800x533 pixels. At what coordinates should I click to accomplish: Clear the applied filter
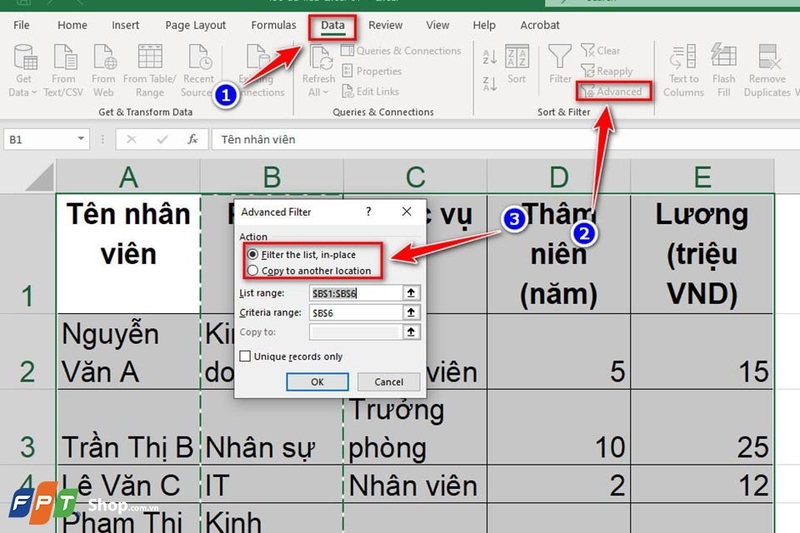point(601,50)
